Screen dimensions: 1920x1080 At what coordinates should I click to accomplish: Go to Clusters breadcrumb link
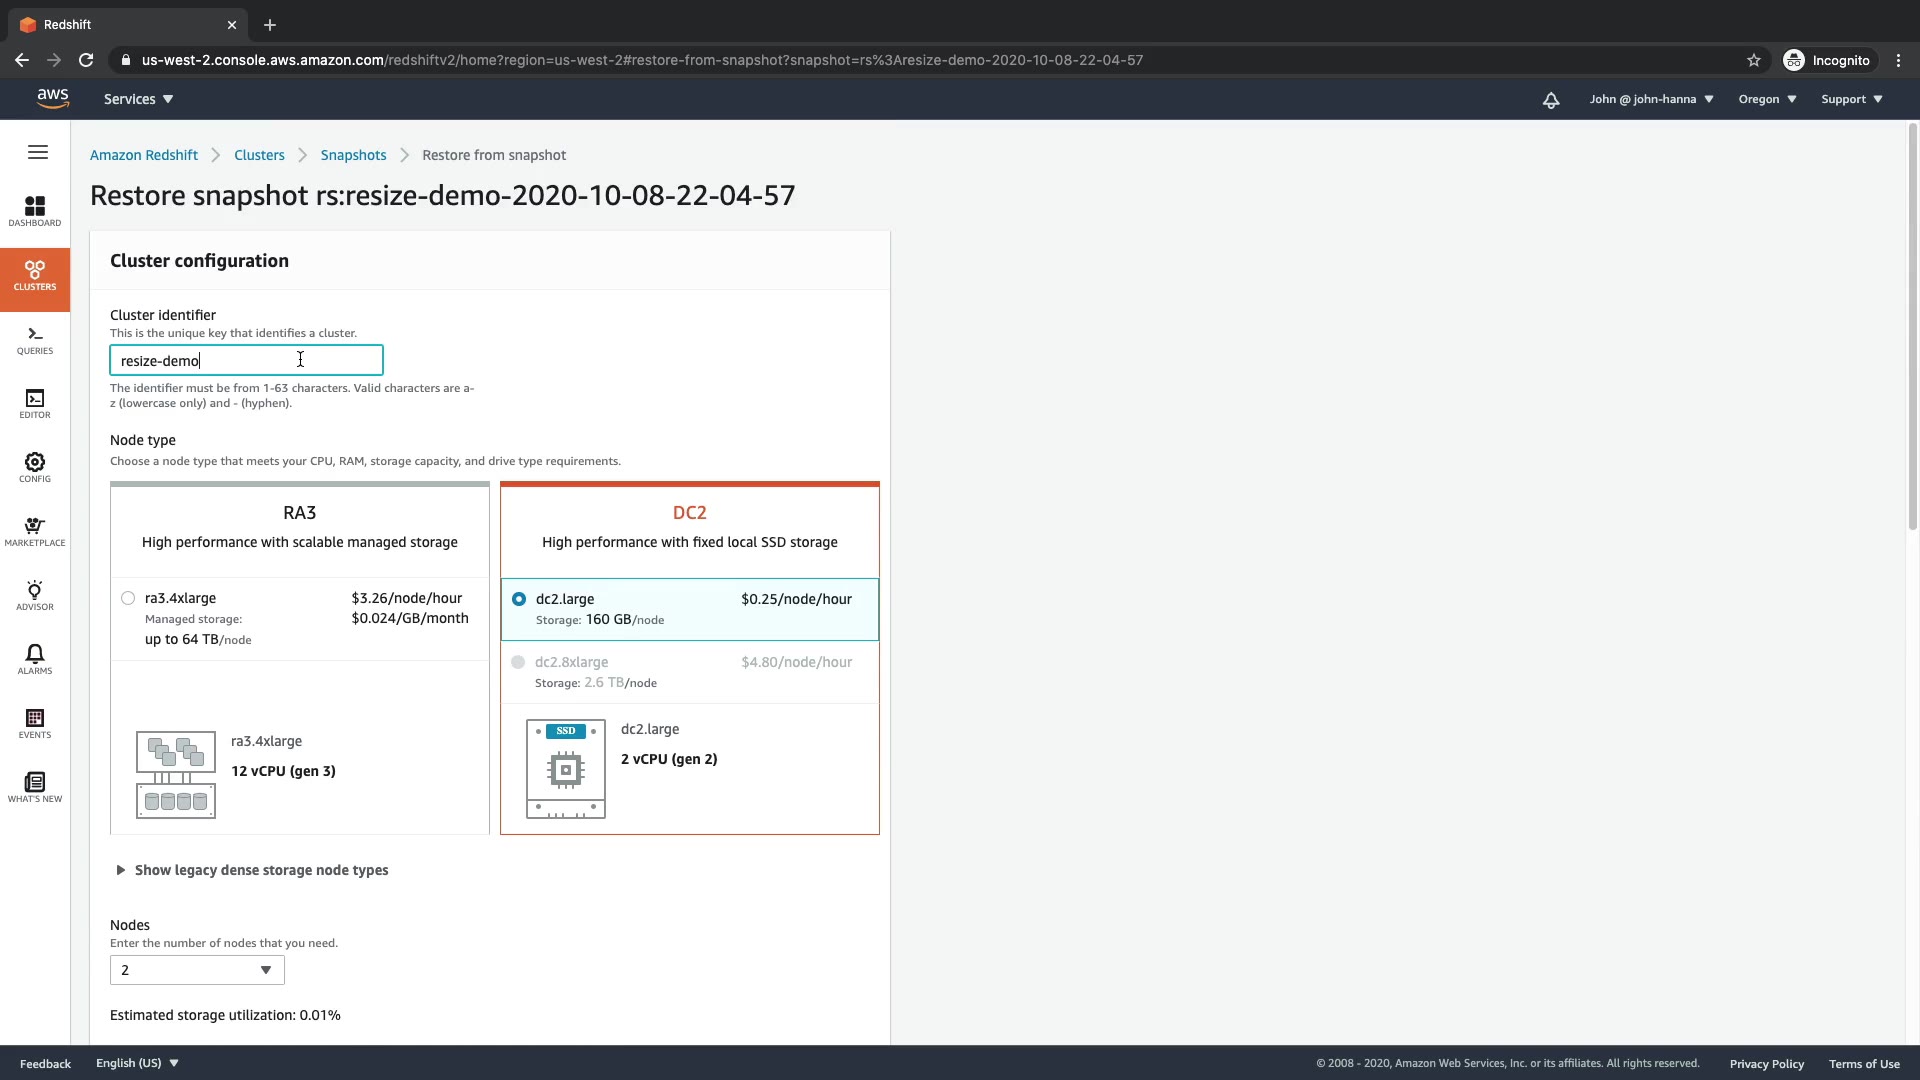click(x=259, y=155)
